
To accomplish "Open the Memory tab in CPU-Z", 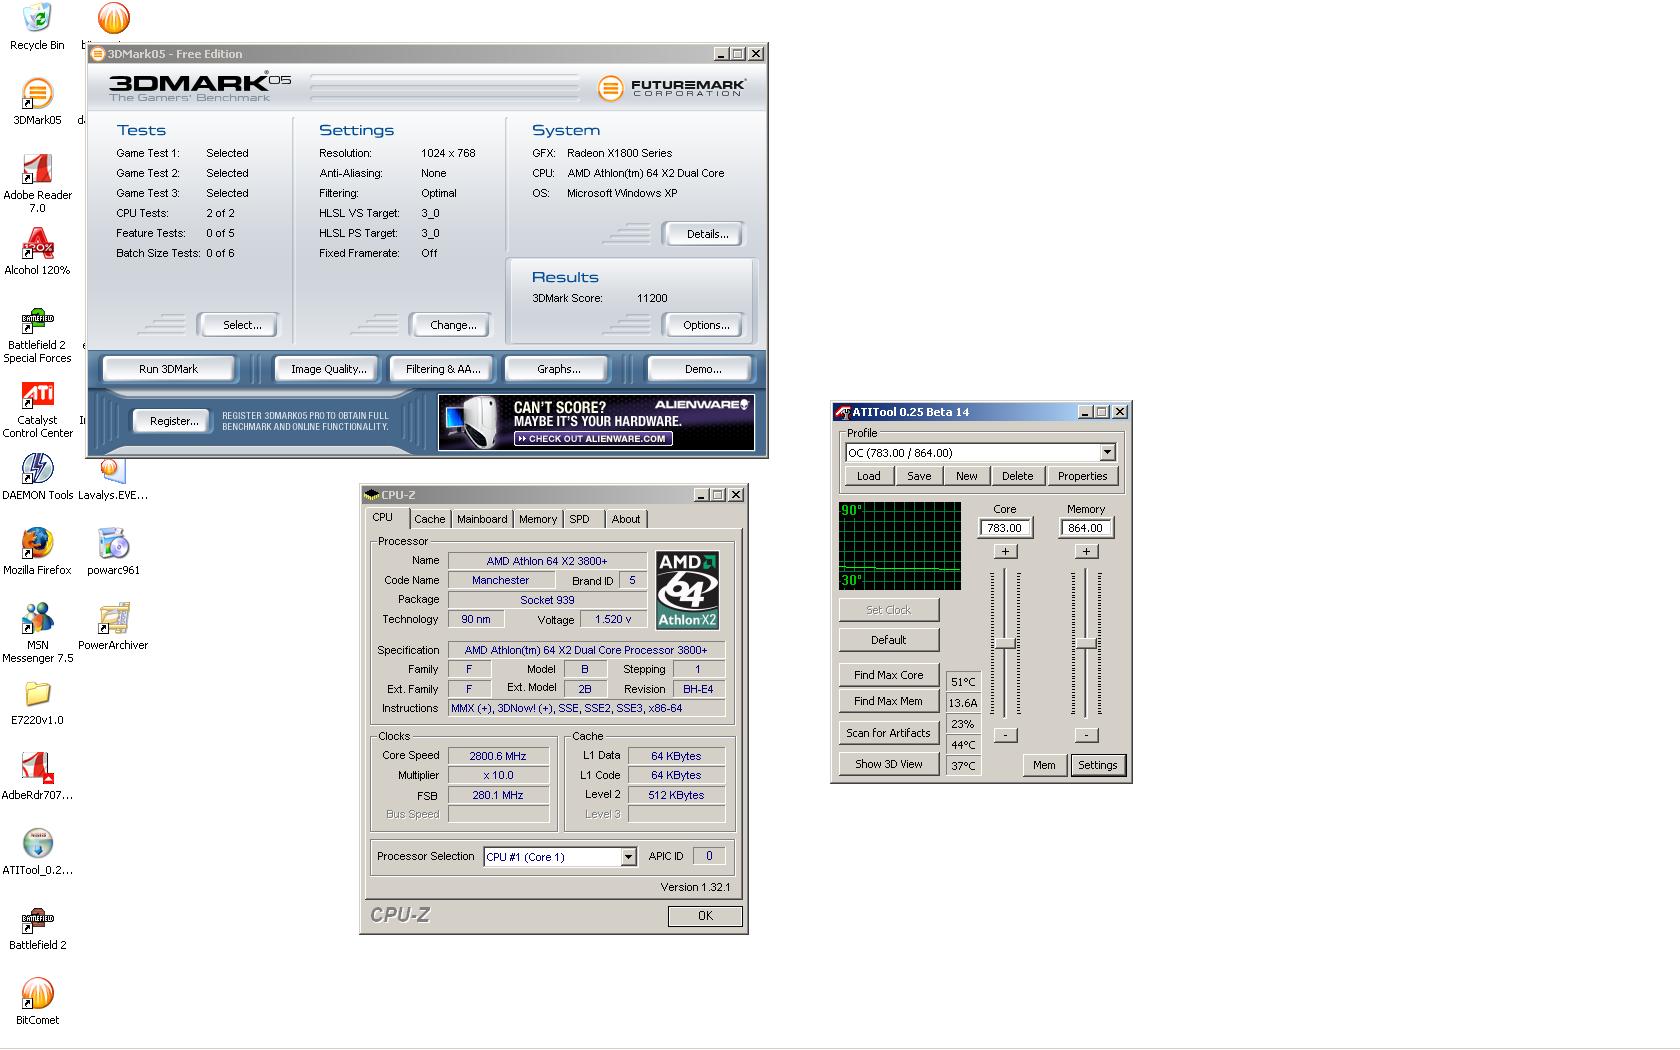I will pyautogui.click(x=538, y=519).
